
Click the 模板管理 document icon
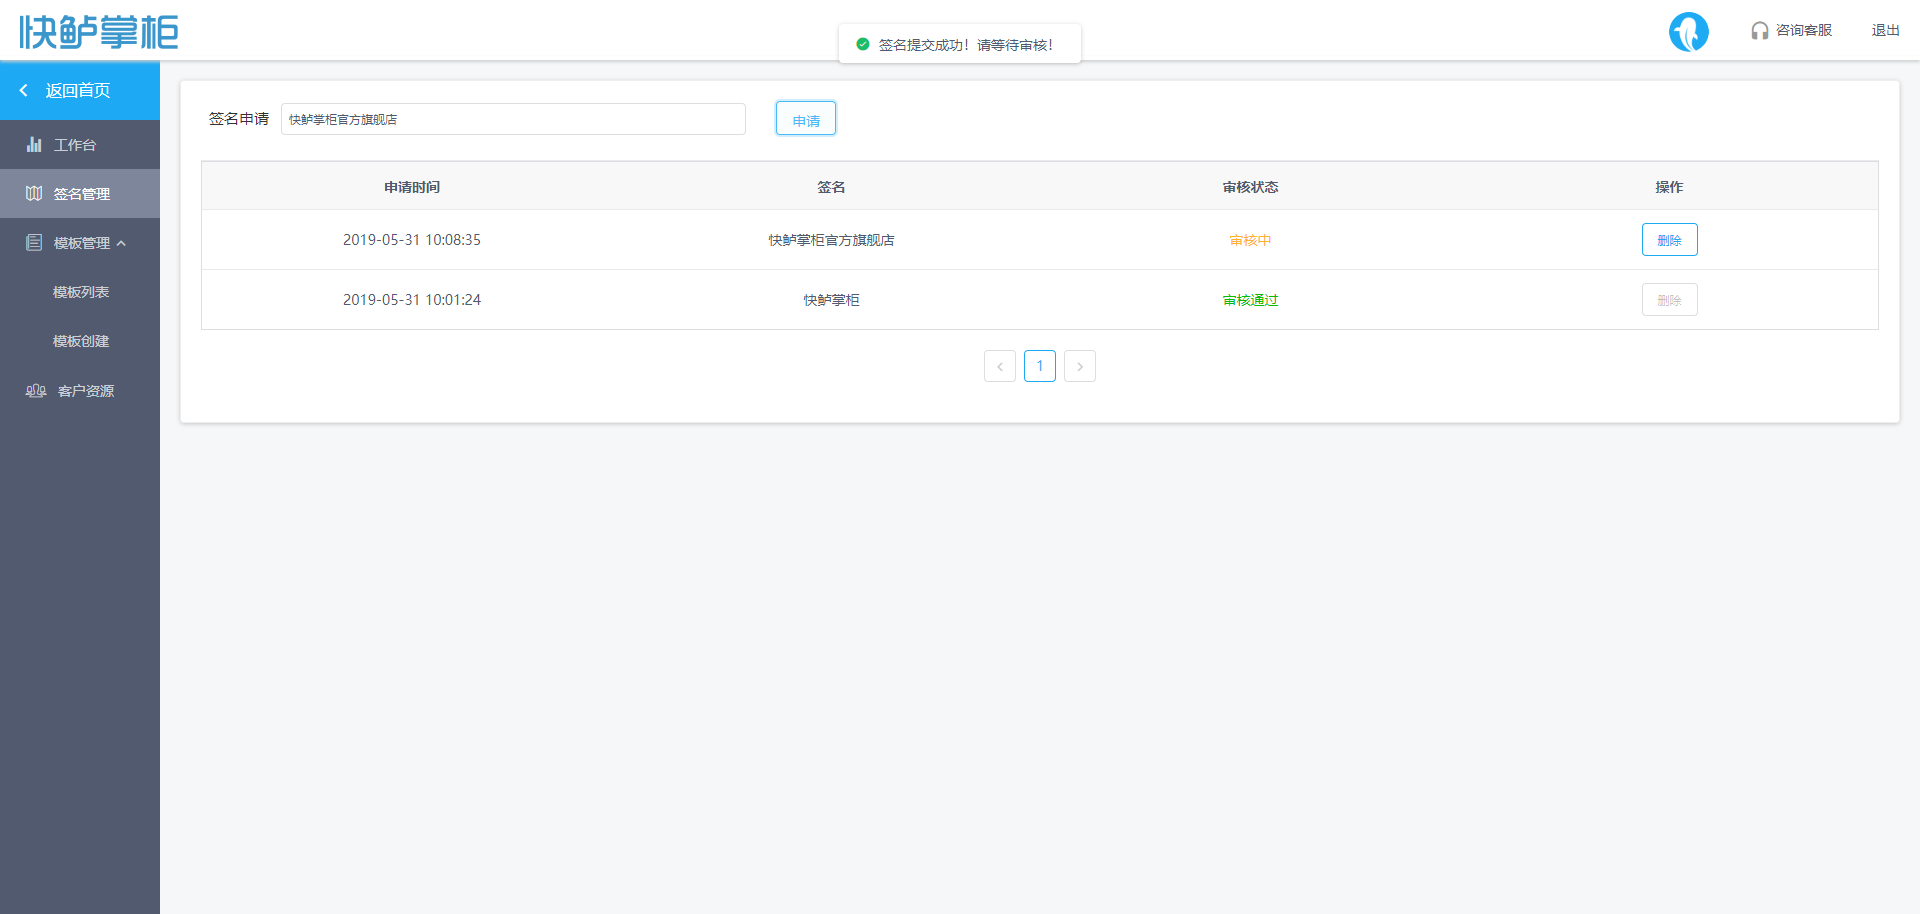click(34, 243)
